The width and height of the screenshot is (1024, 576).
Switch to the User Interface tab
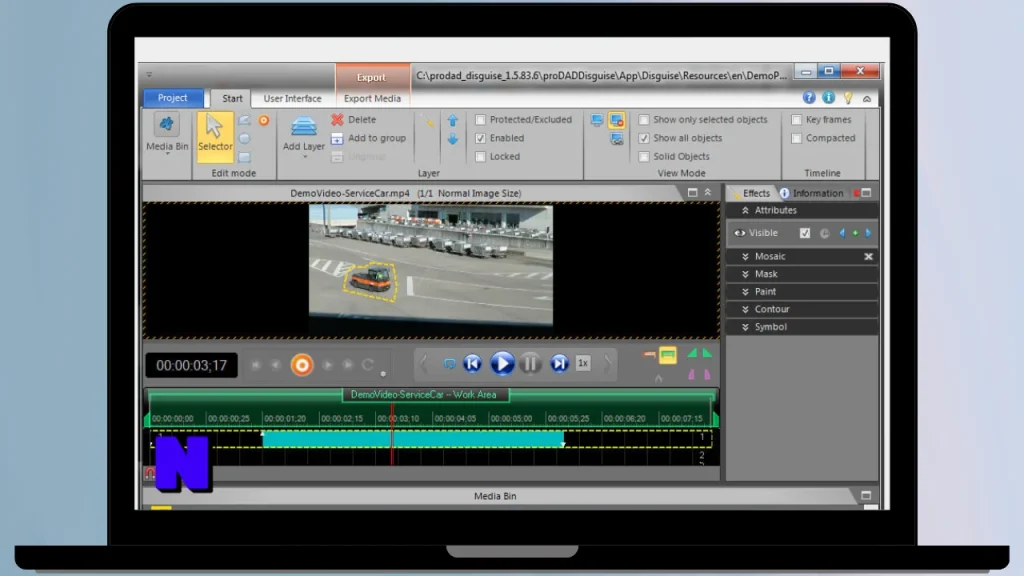pos(292,98)
